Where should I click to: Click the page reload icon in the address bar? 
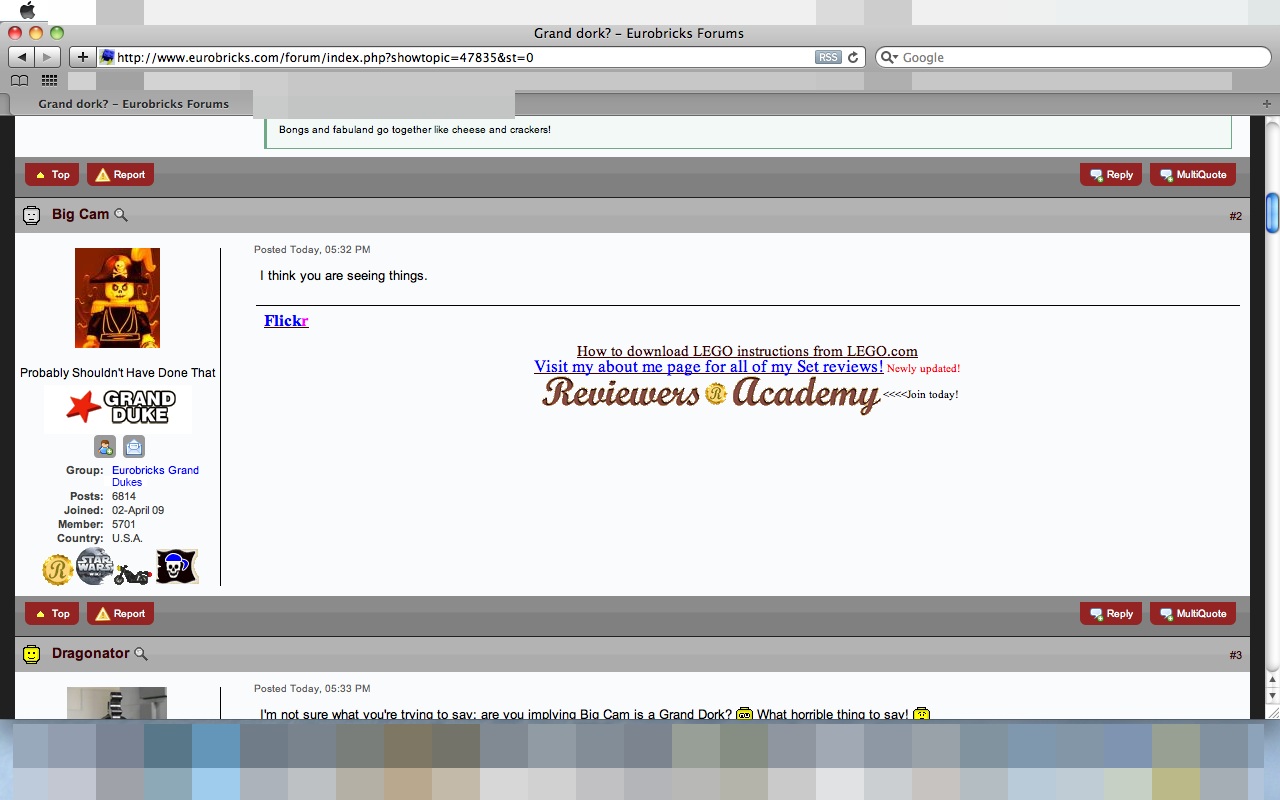pyautogui.click(x=852, y=57)
